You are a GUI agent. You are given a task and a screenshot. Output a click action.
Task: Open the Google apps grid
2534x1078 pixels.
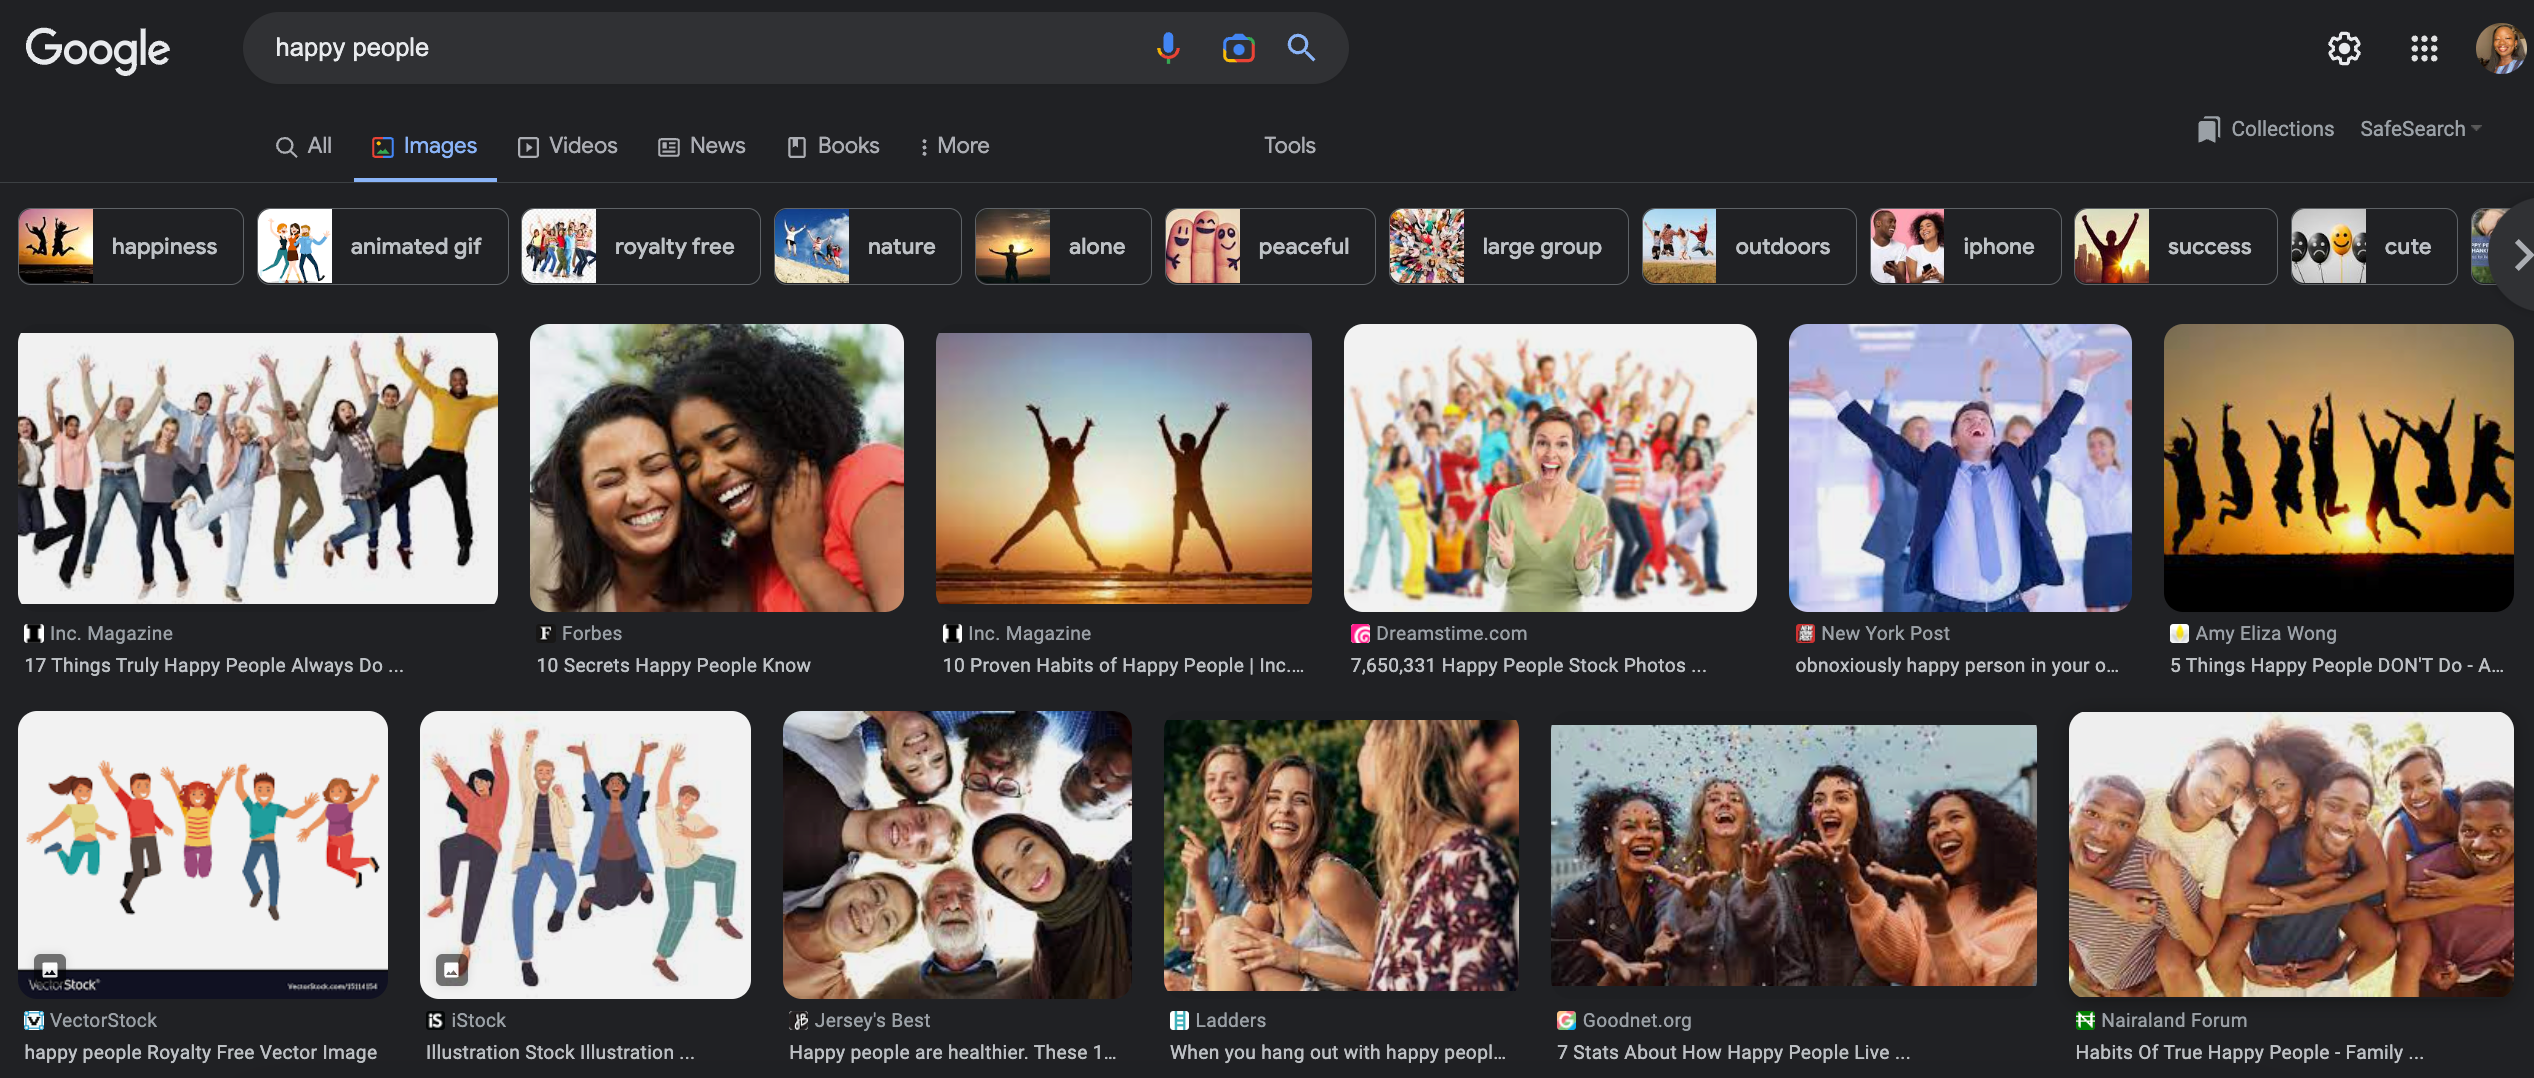point(2424,48)
